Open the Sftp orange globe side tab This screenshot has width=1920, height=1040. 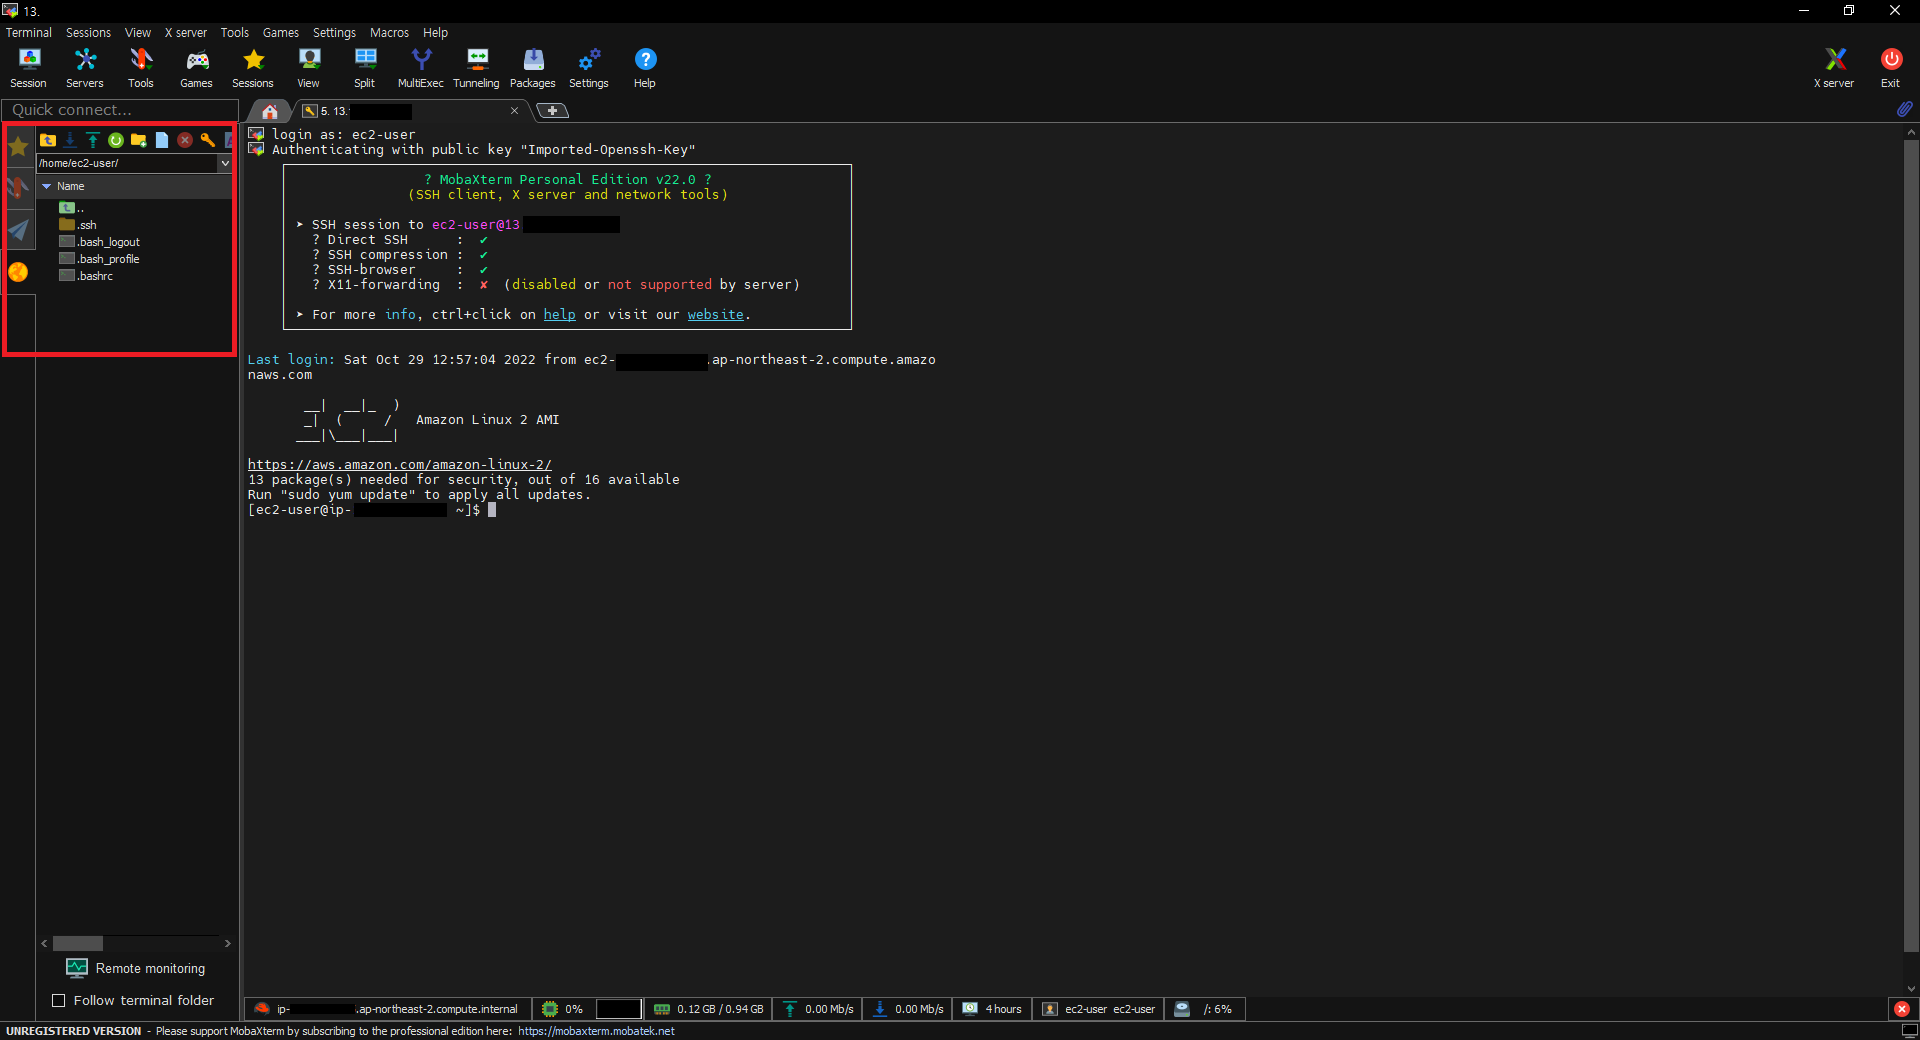[x=18, y=272]
